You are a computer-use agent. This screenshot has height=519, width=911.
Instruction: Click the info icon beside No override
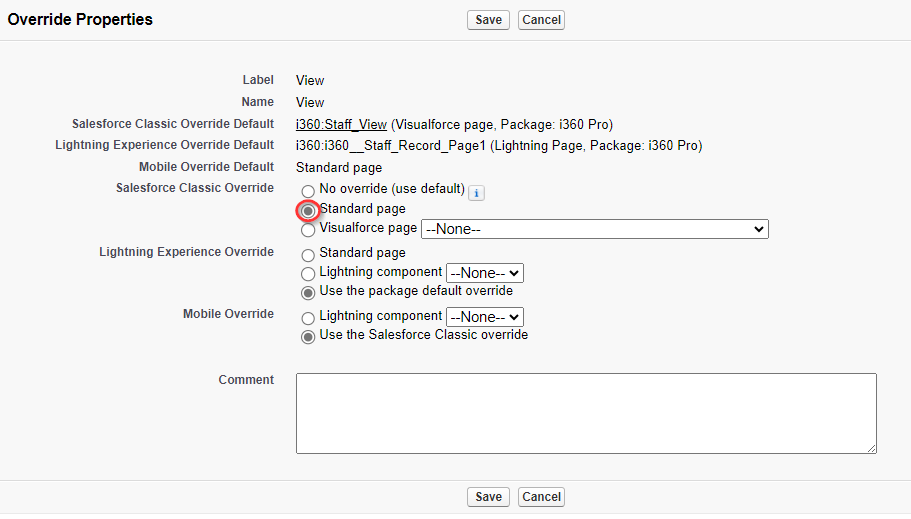[476, 193]
